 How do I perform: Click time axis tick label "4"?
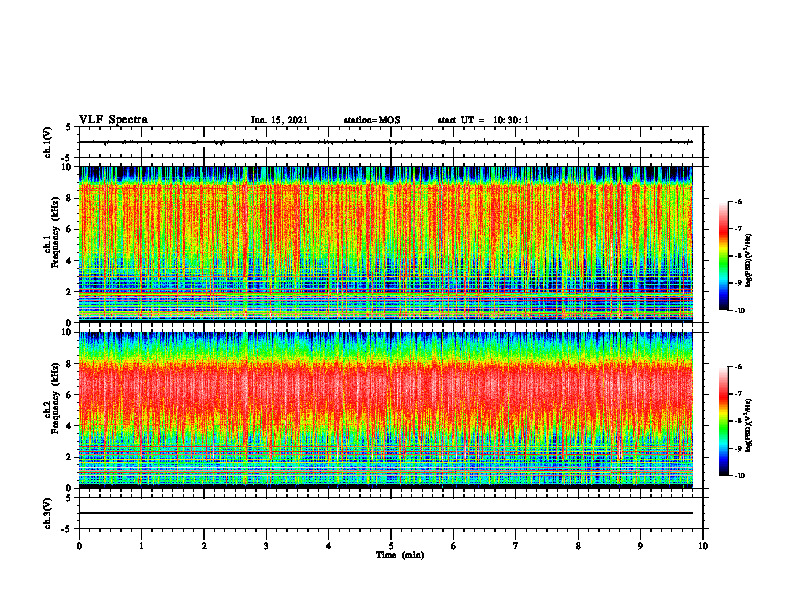(329, 546)
